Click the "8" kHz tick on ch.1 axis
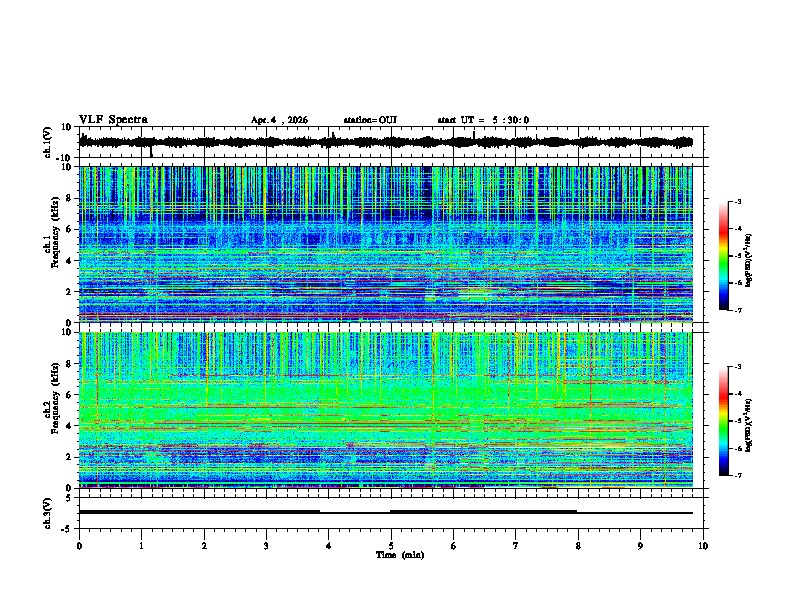The image size is (792, 612). 70,198
